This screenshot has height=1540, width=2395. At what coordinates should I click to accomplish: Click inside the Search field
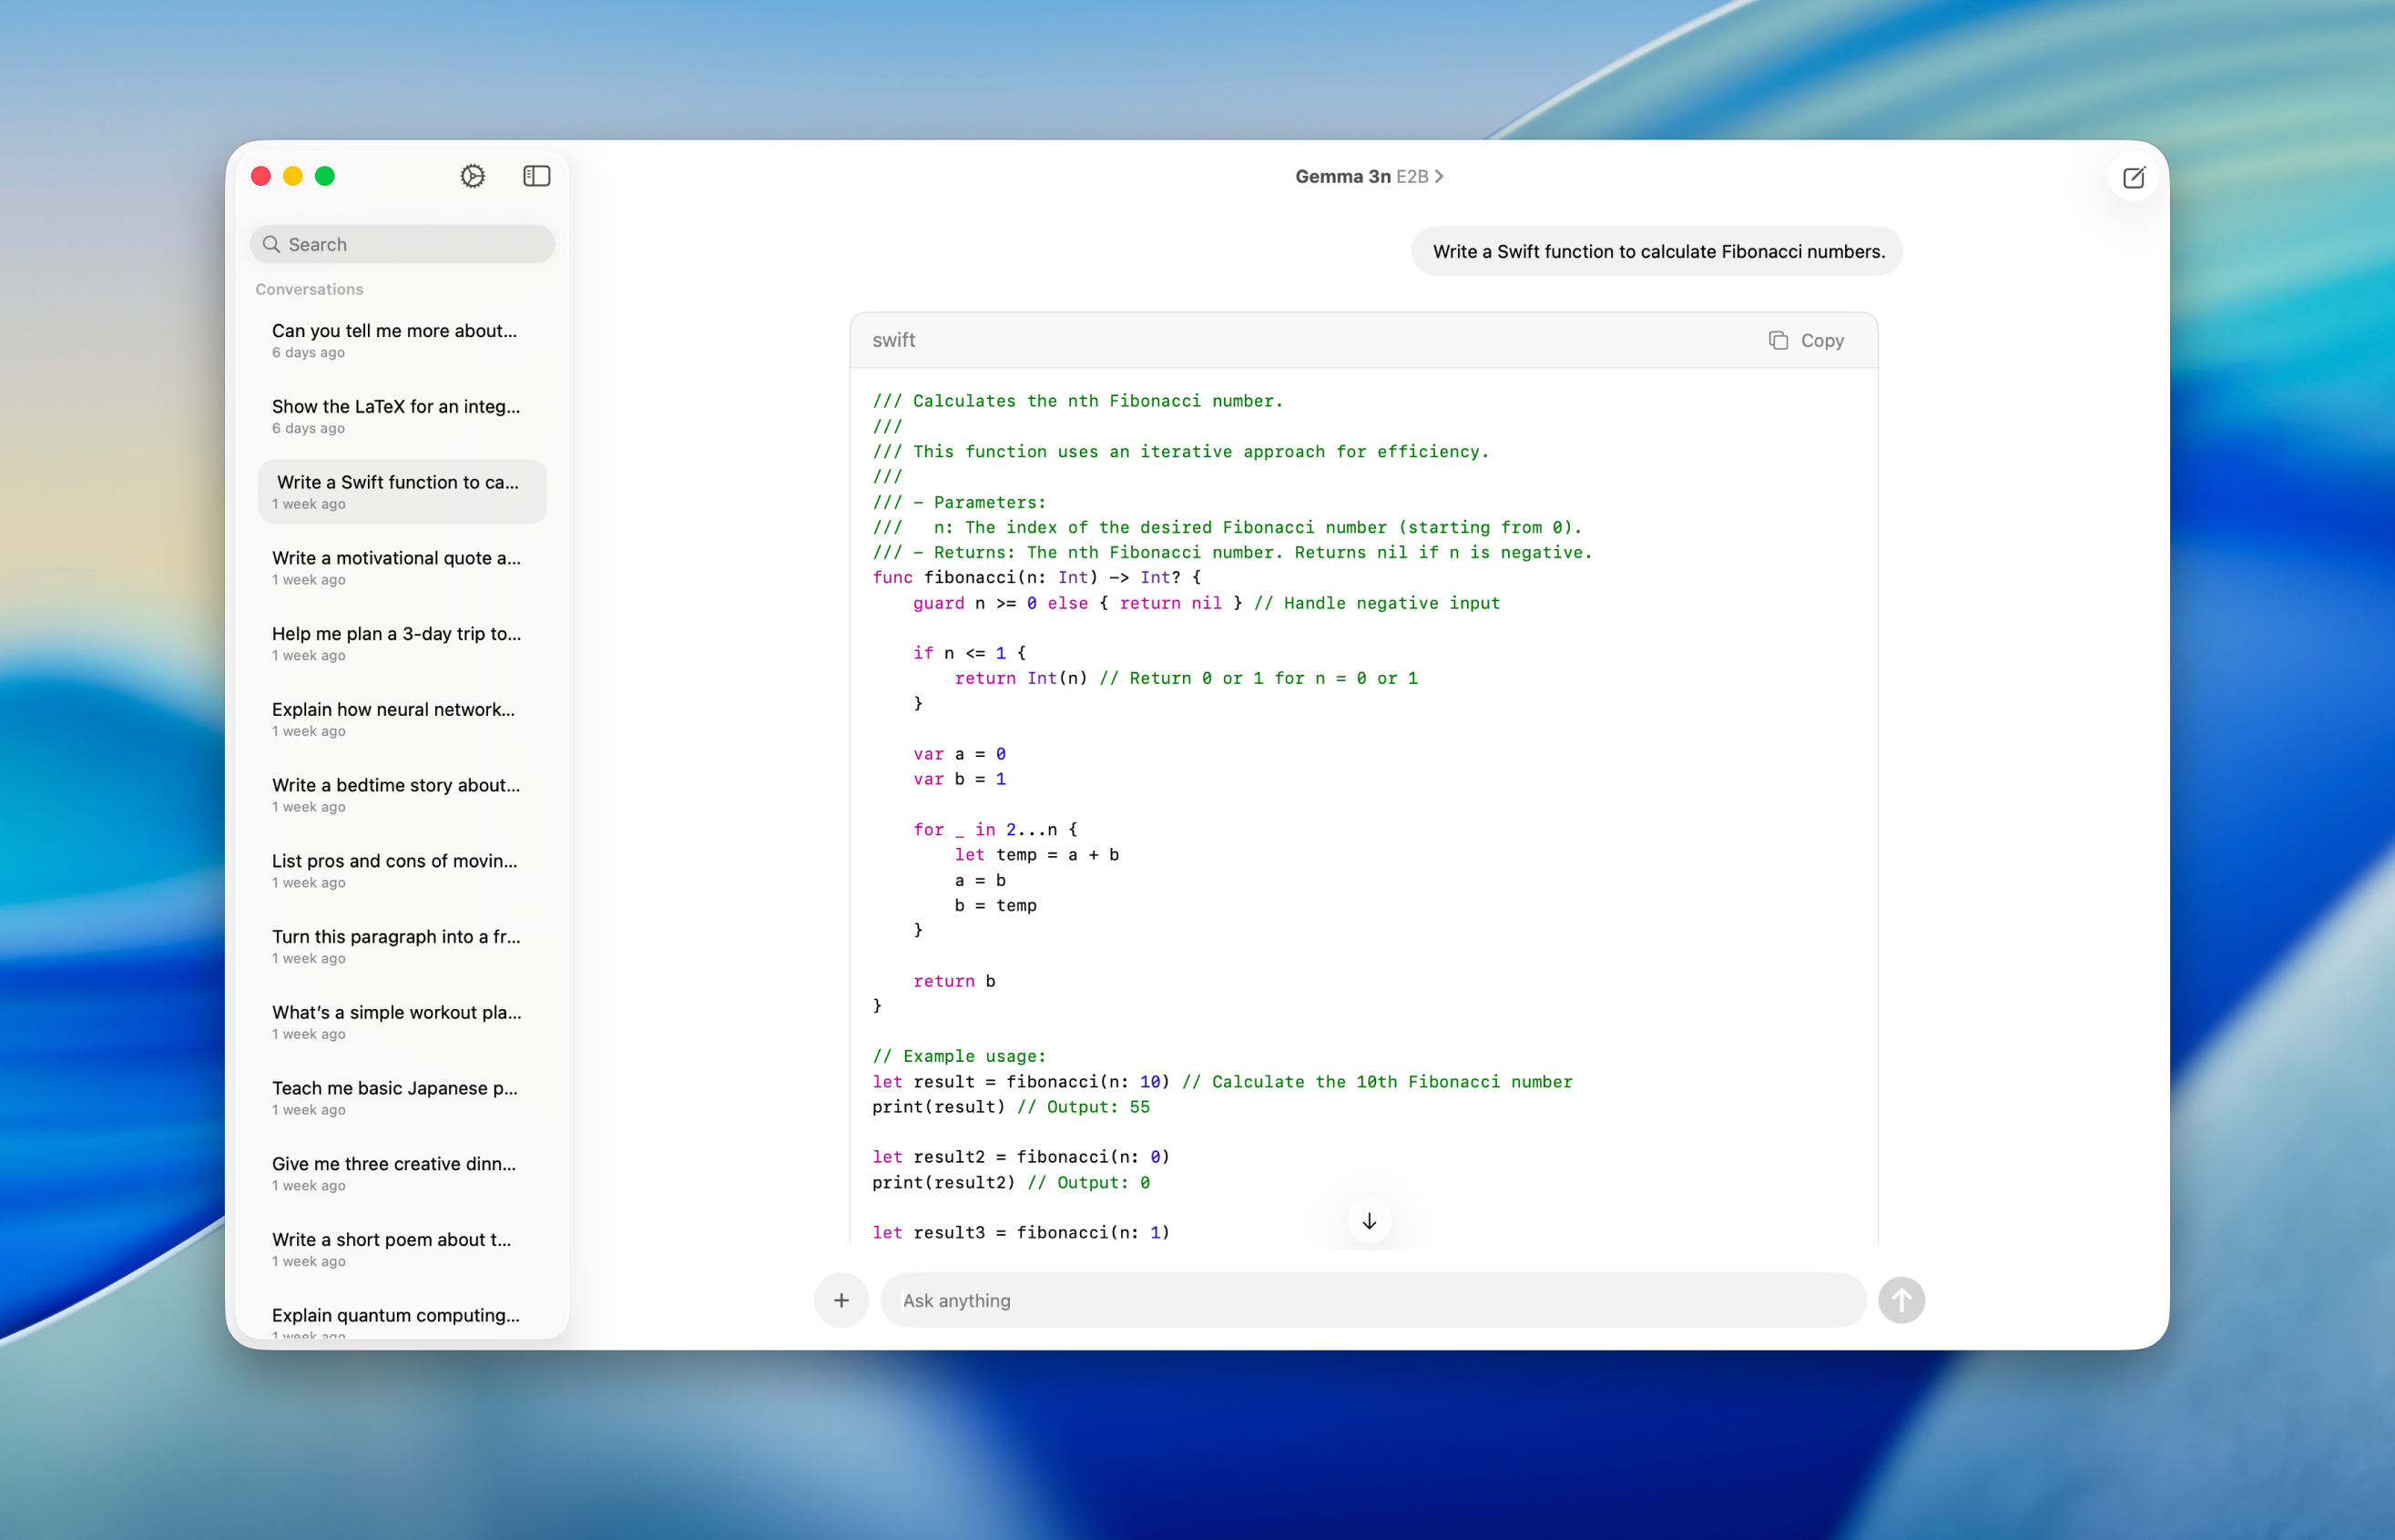pyautogui.click(x=402, y=243)
